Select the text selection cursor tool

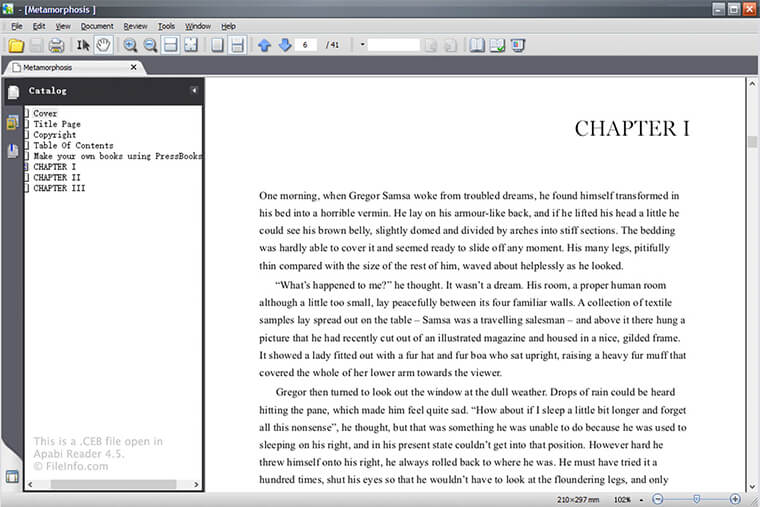[x=84, y=45]
